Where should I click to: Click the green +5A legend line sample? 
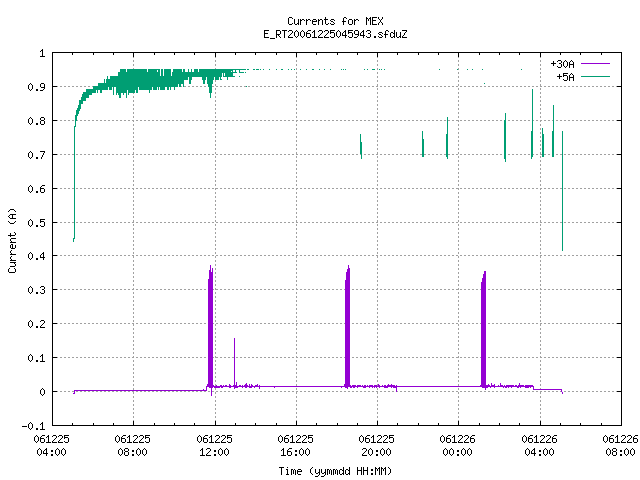pos(596,76)
